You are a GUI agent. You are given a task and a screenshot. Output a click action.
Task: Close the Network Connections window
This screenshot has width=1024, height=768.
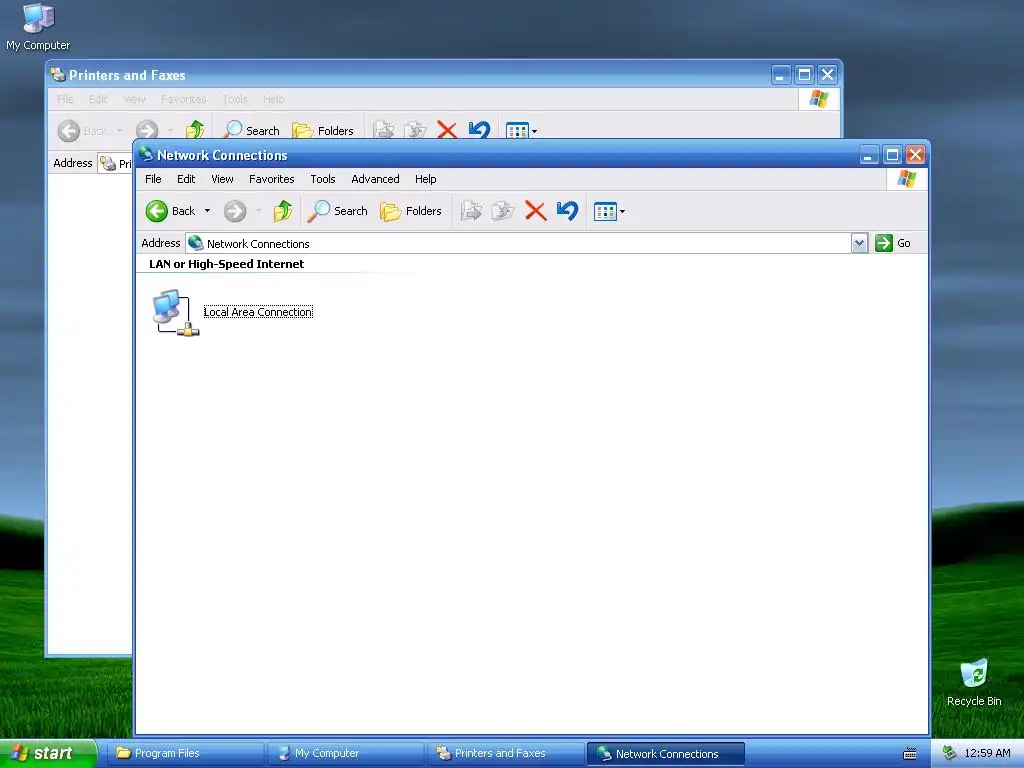pyautogui.click(x=916, y=155)
